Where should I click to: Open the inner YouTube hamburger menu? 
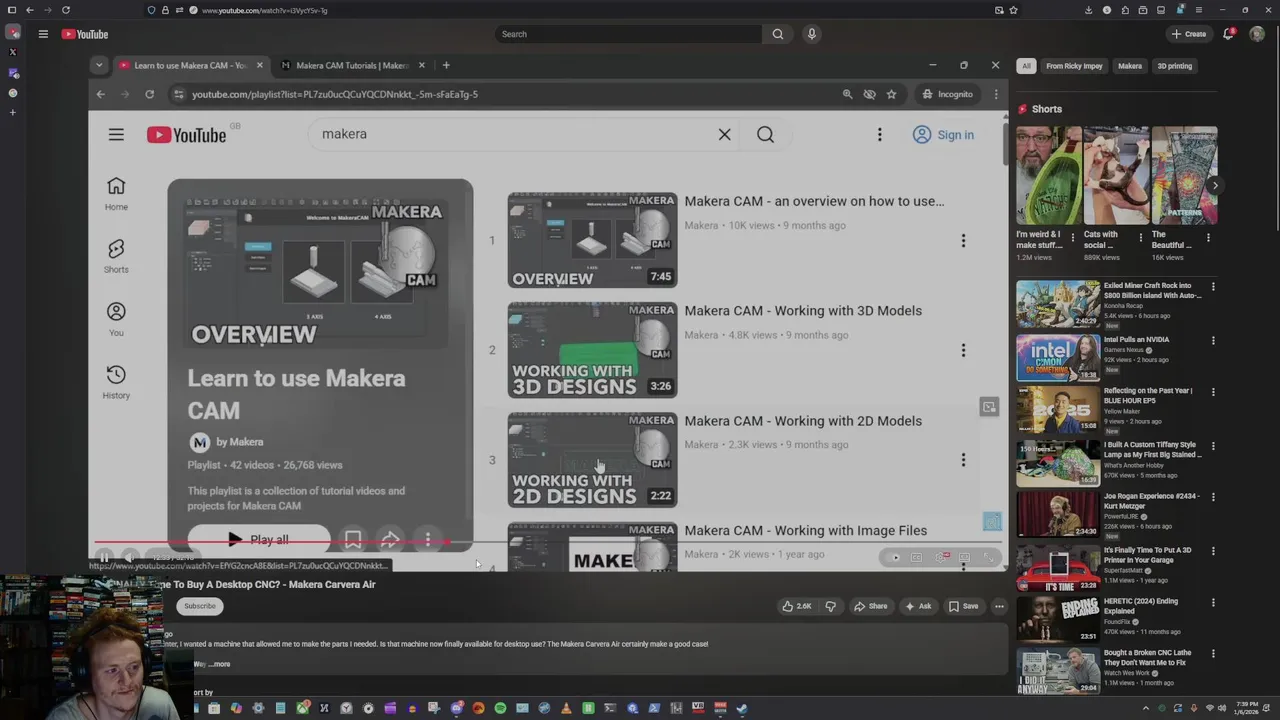[116, 134]
